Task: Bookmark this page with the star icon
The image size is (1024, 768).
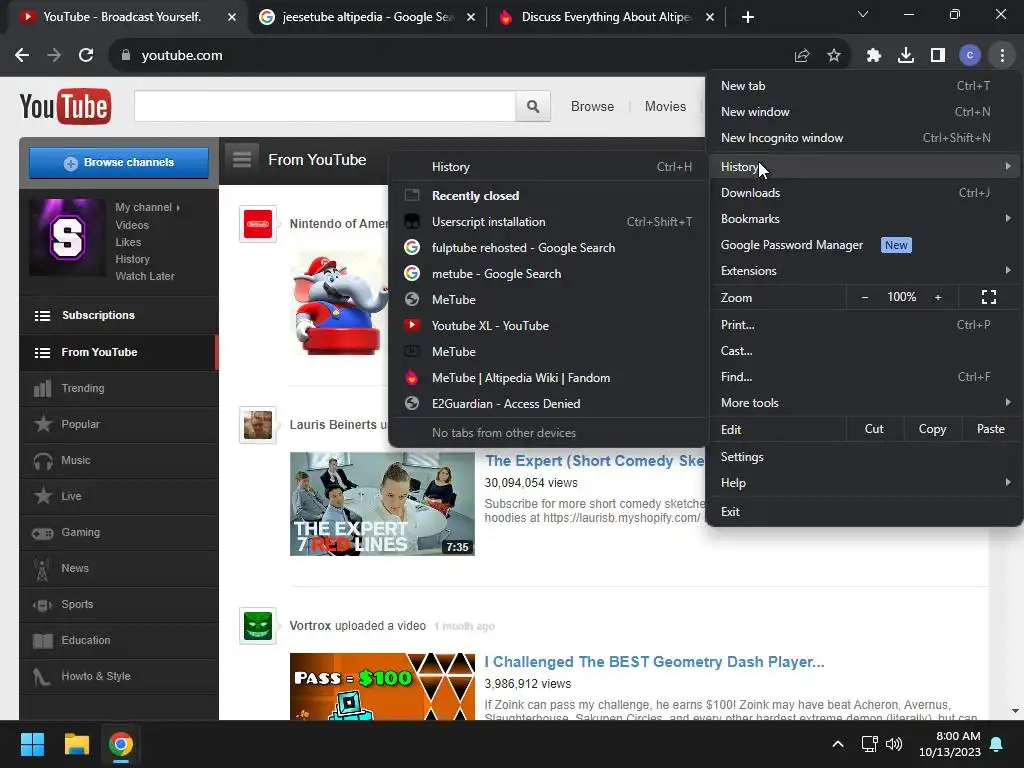Action: pyautogui.click(x=834, y=56)
